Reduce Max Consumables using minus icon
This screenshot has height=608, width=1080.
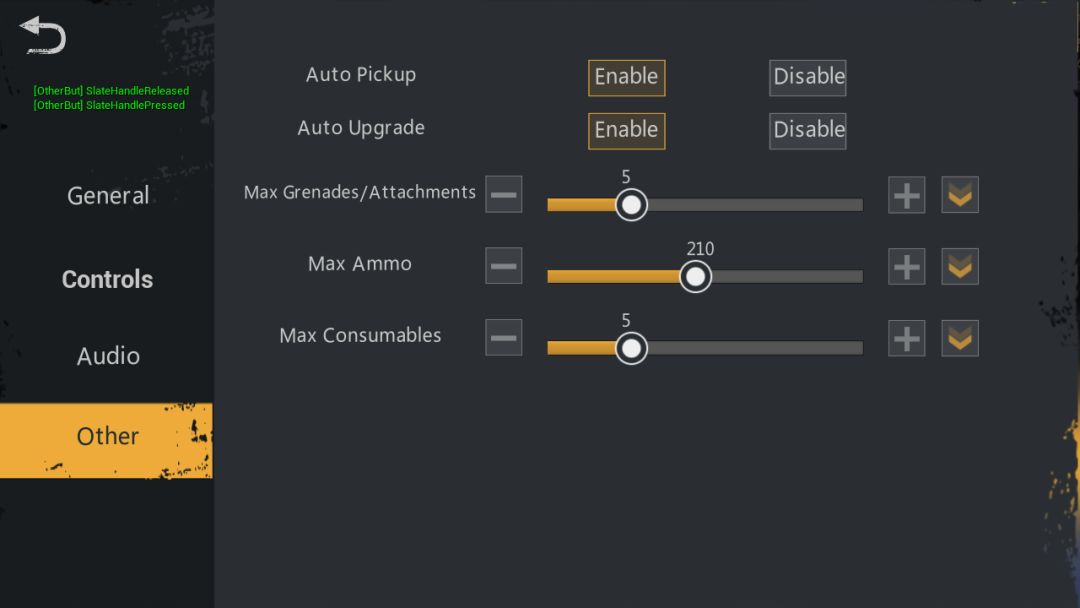(x=504, y=338)
